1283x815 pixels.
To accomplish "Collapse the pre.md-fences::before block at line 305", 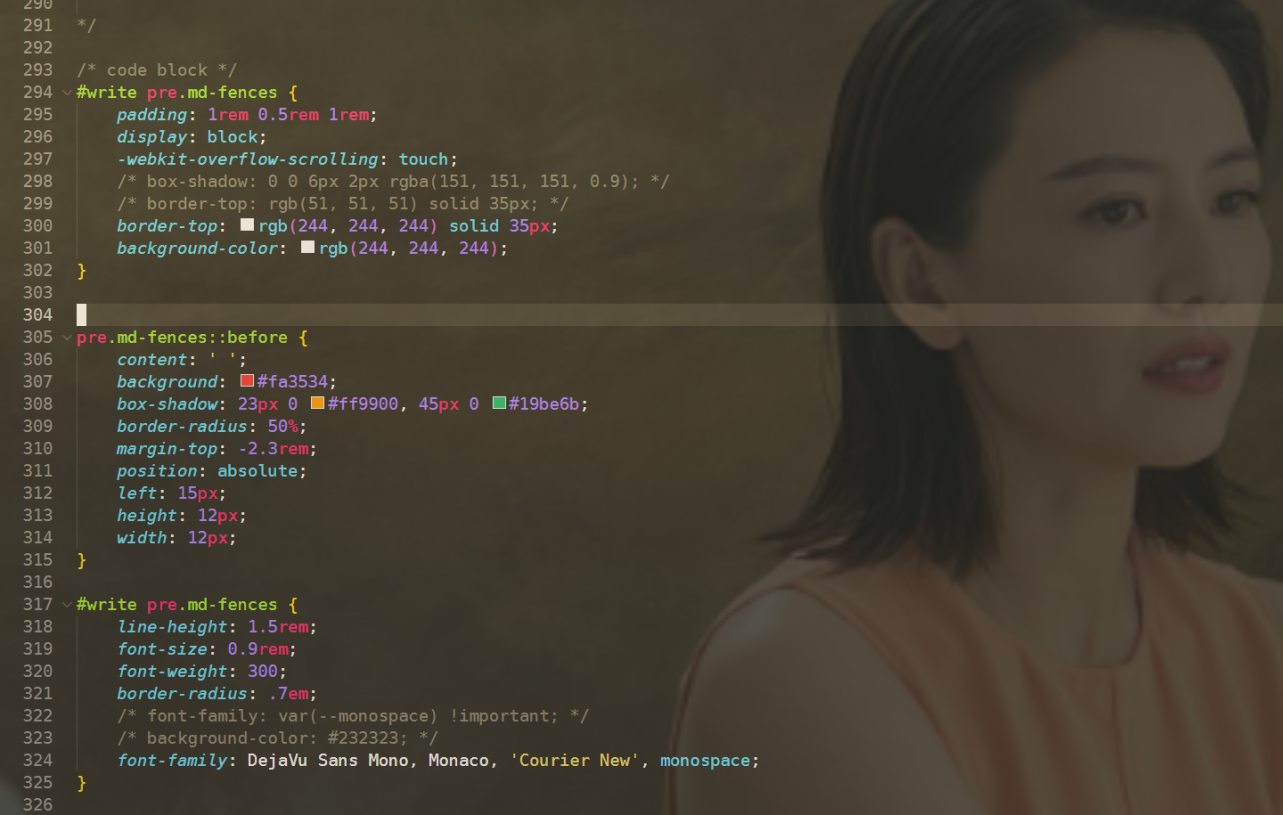I will tap(66, 337).
